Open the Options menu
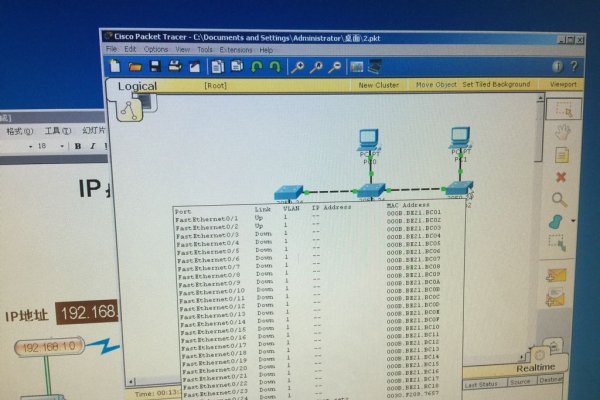 [156, 49]
